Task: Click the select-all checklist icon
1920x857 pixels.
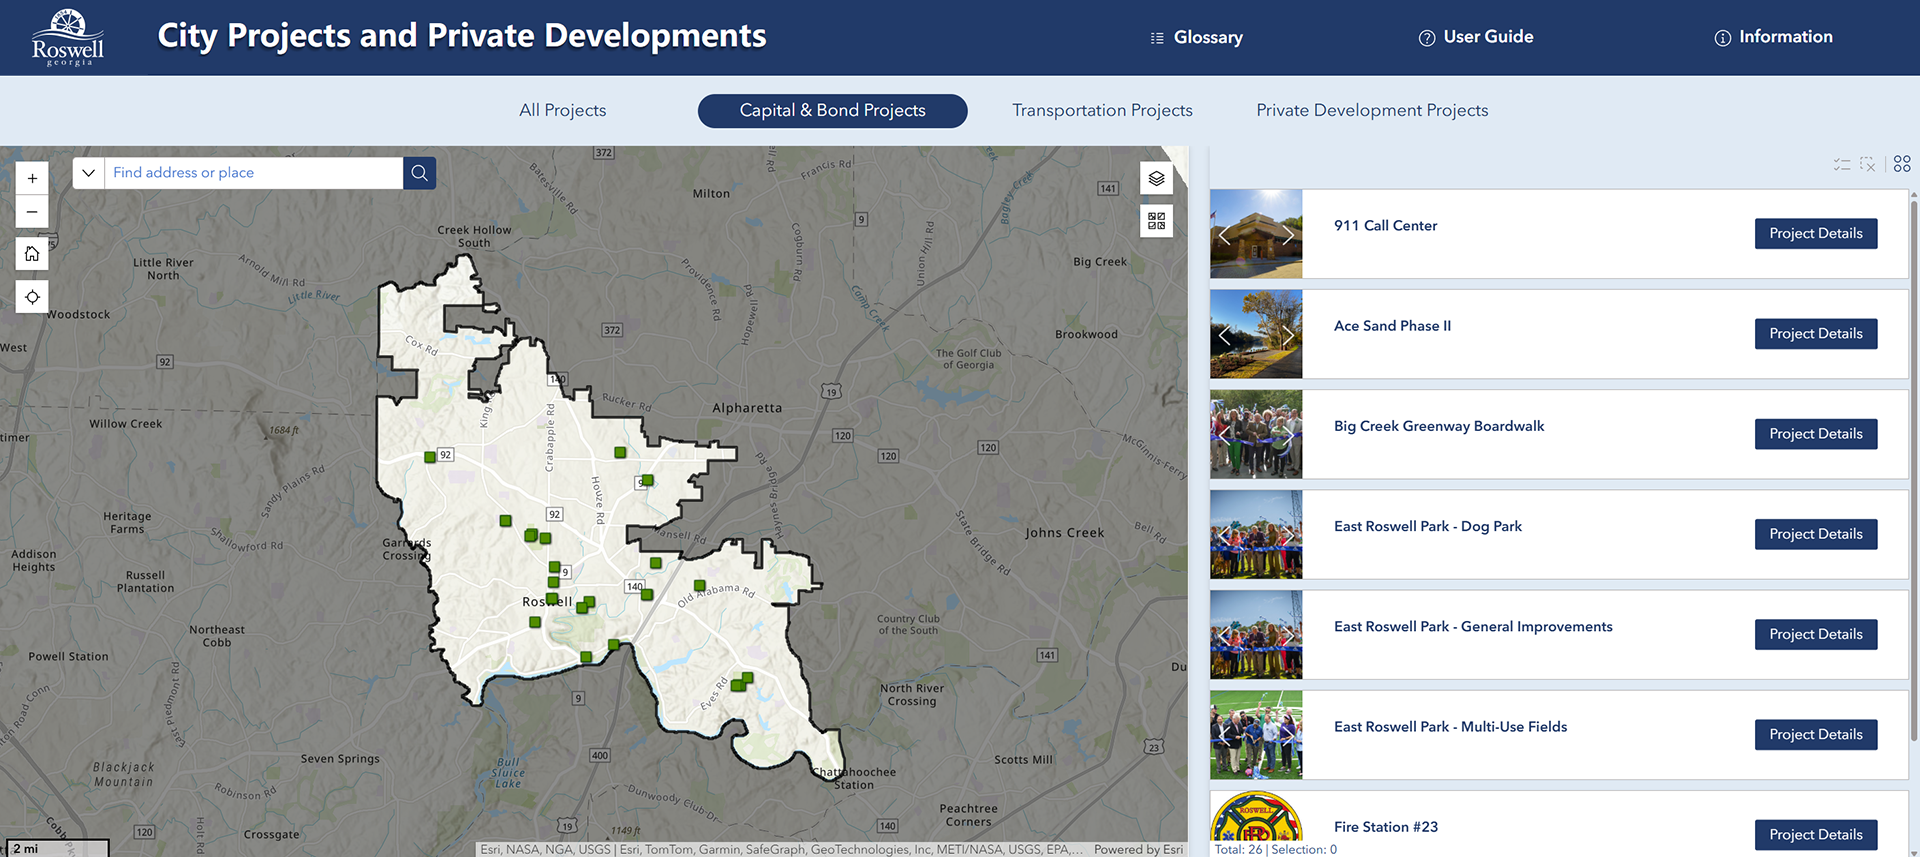Action: [1841, 164]
